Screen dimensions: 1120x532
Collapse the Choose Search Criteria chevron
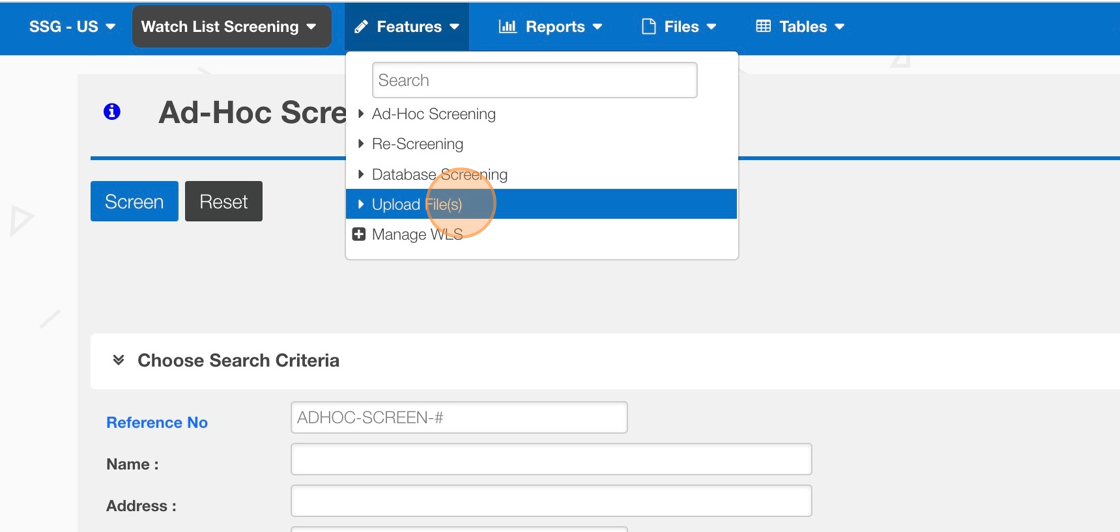[119, 360]
